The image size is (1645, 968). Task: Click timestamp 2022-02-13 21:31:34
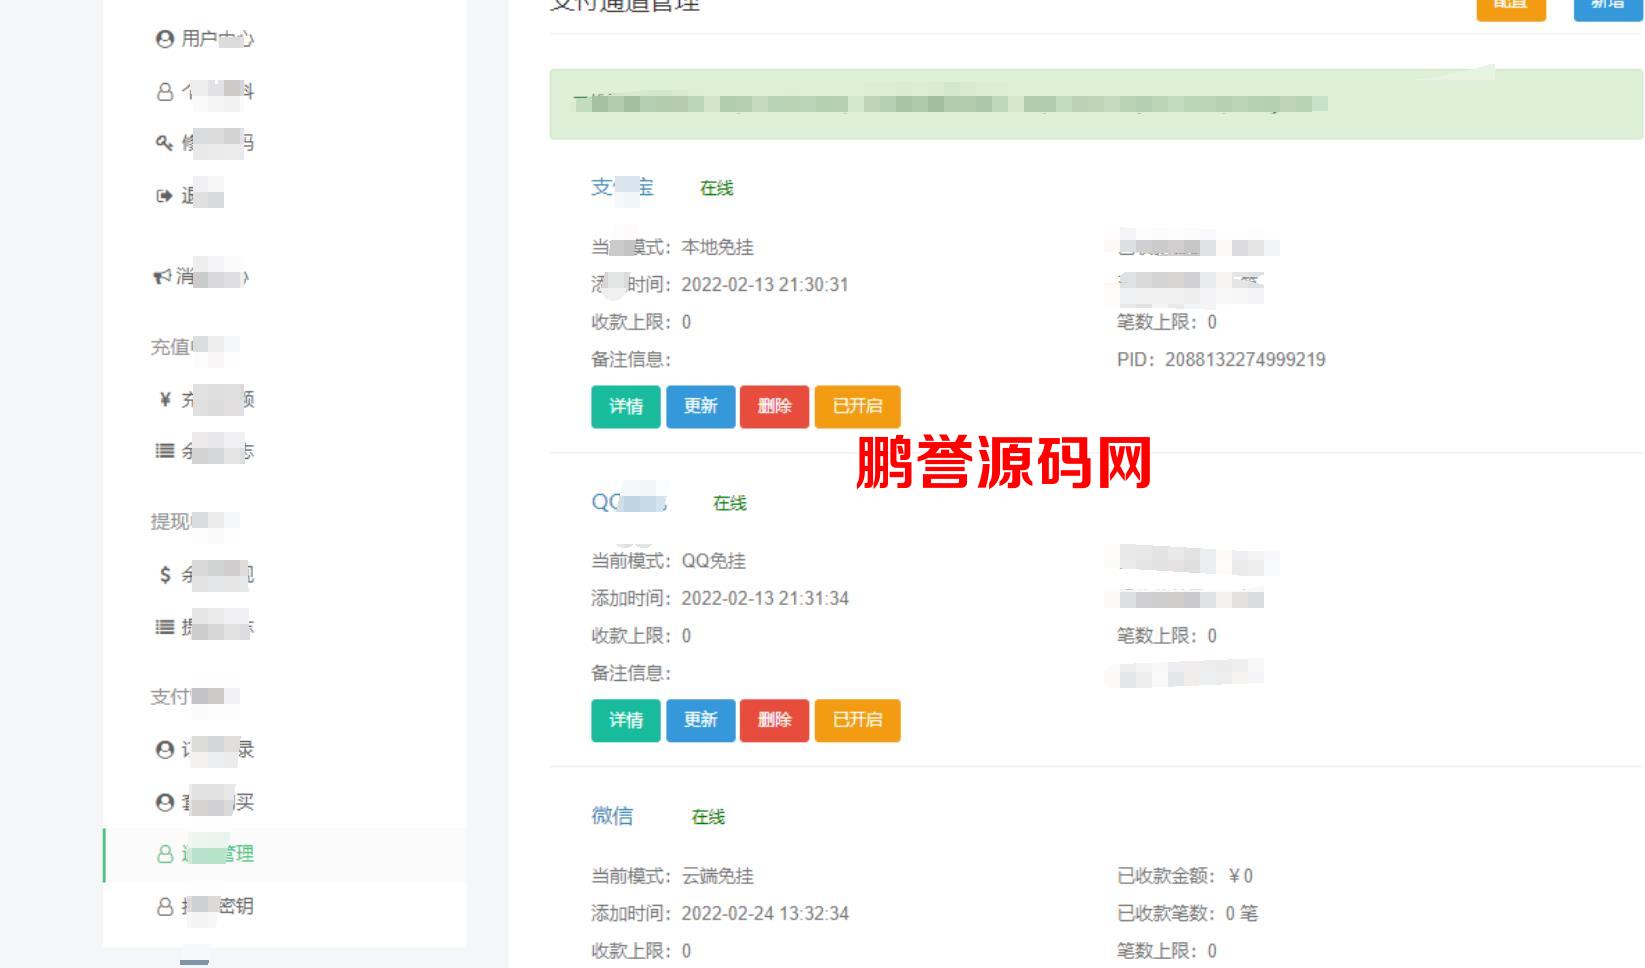click(x=765, y=599)
